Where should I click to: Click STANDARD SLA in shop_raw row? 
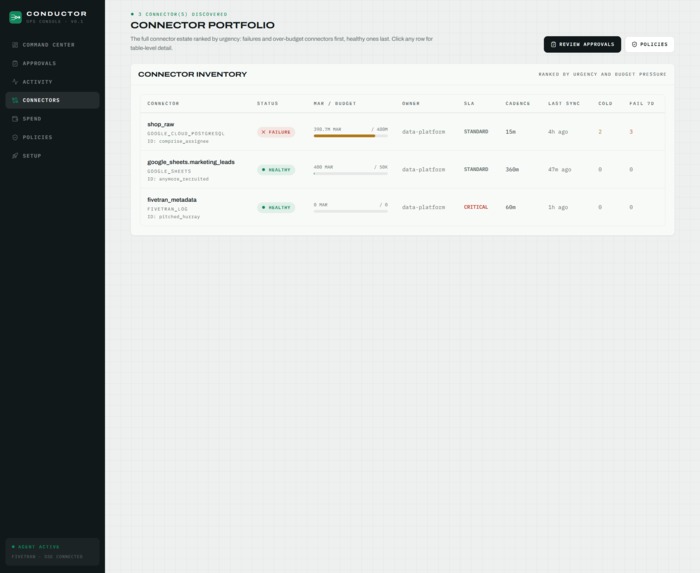[476, 132]
